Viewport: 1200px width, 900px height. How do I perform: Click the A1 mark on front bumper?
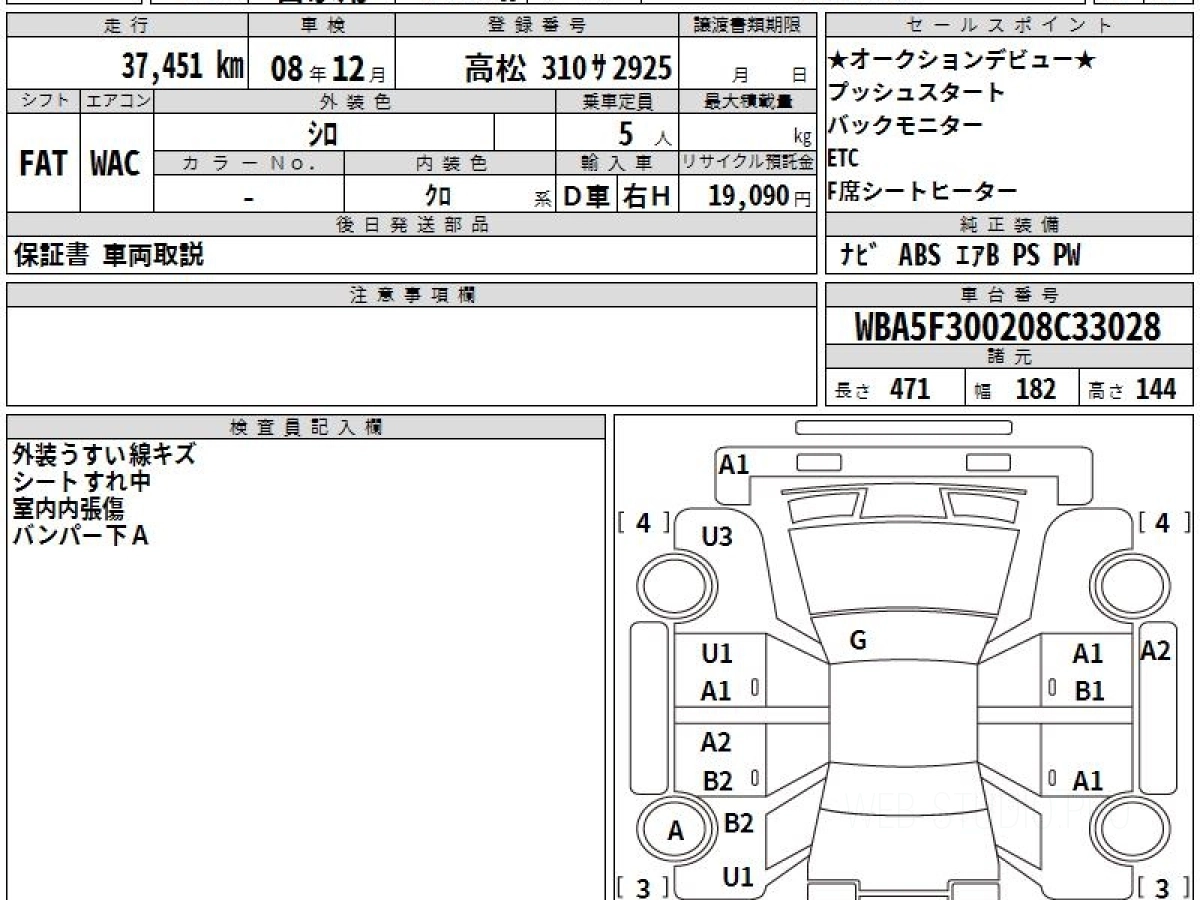click(734, 464)
